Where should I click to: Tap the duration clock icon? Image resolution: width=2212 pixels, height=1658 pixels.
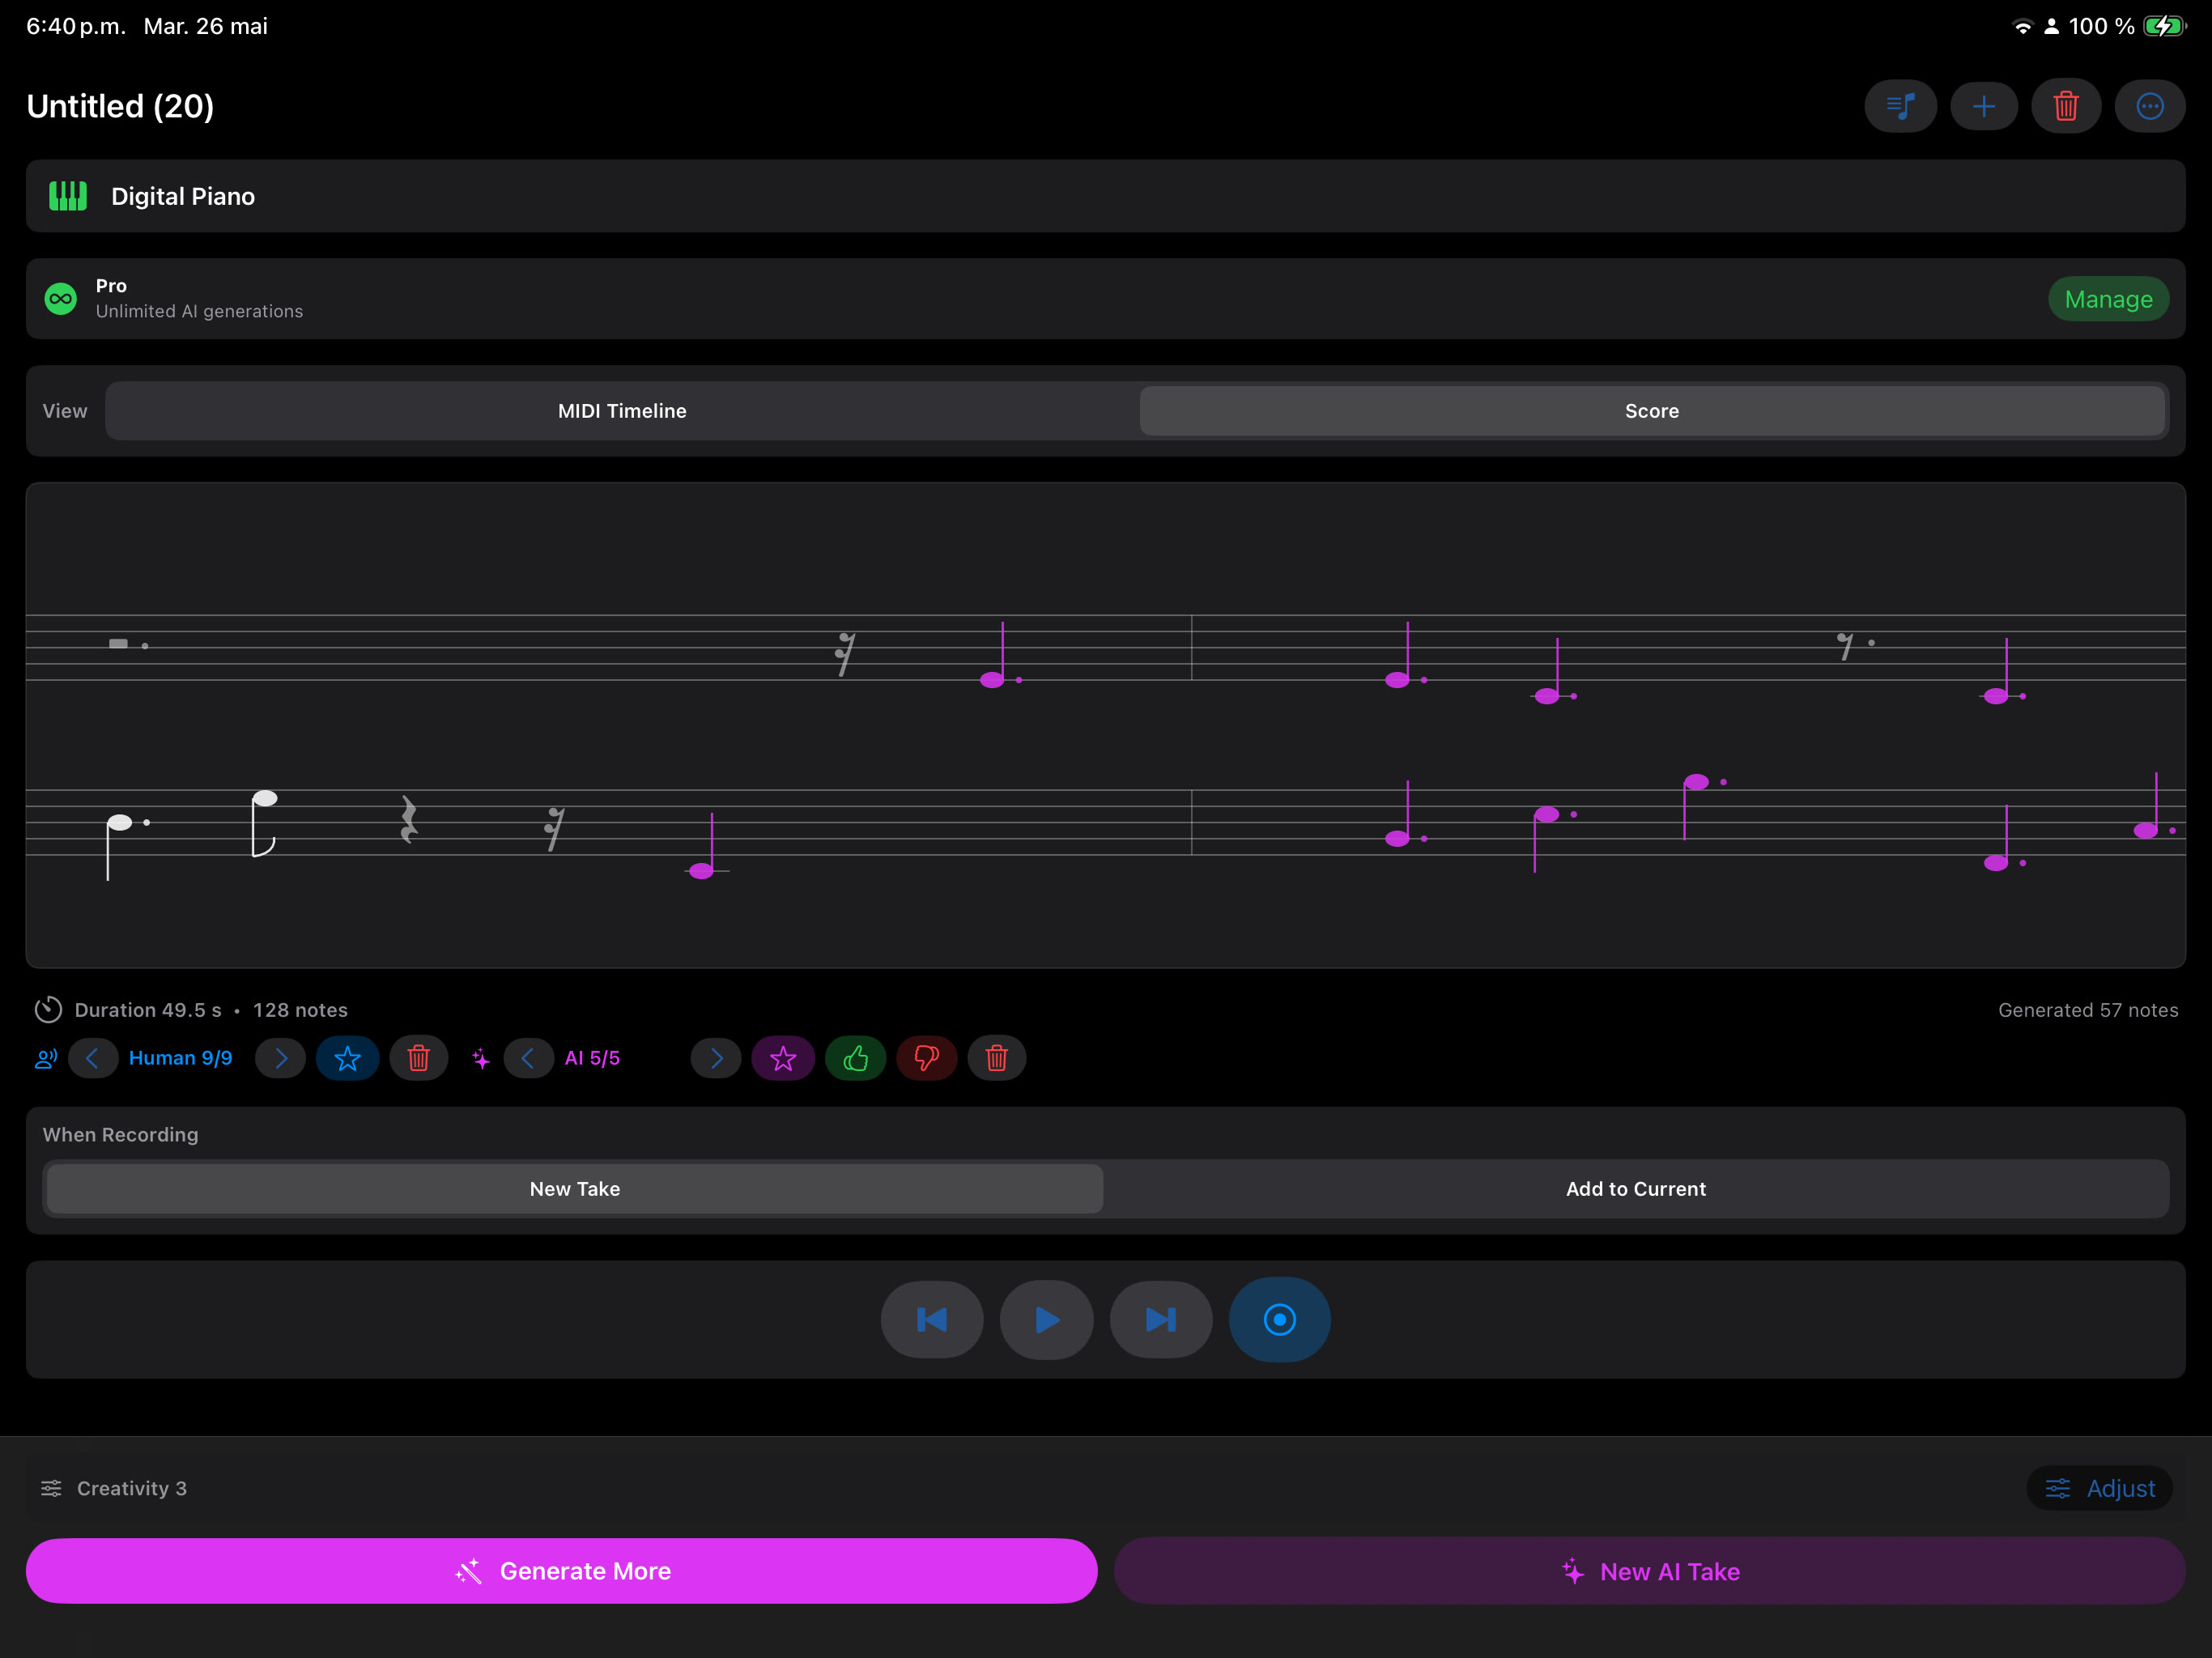click(48, 1010)
